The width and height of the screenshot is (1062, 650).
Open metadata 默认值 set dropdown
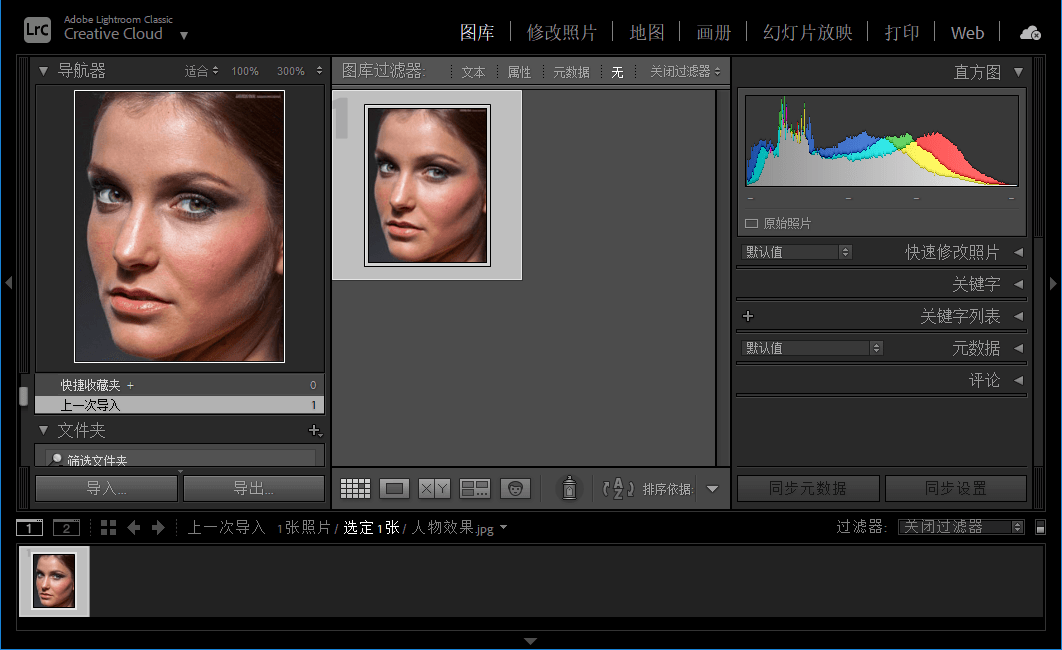click(812, 348)
